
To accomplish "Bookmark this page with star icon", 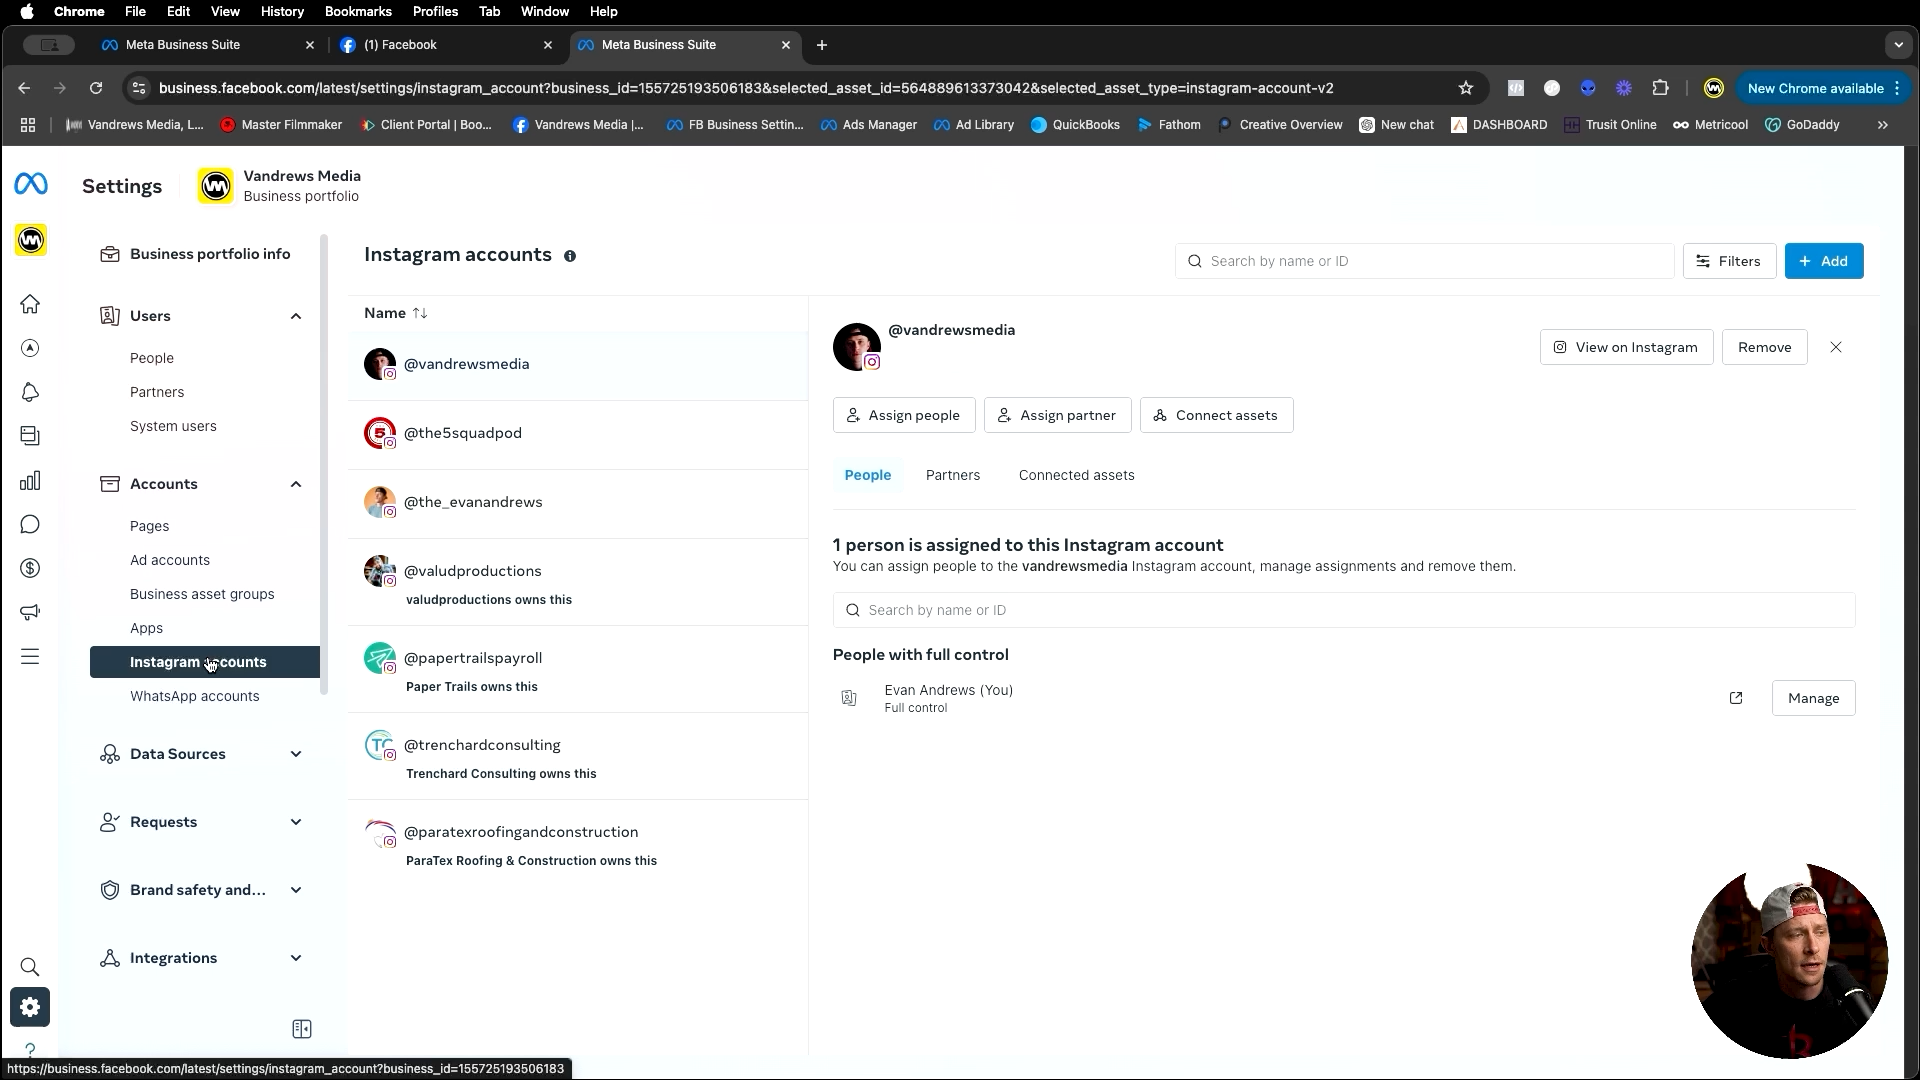I will coord(1466,88).
